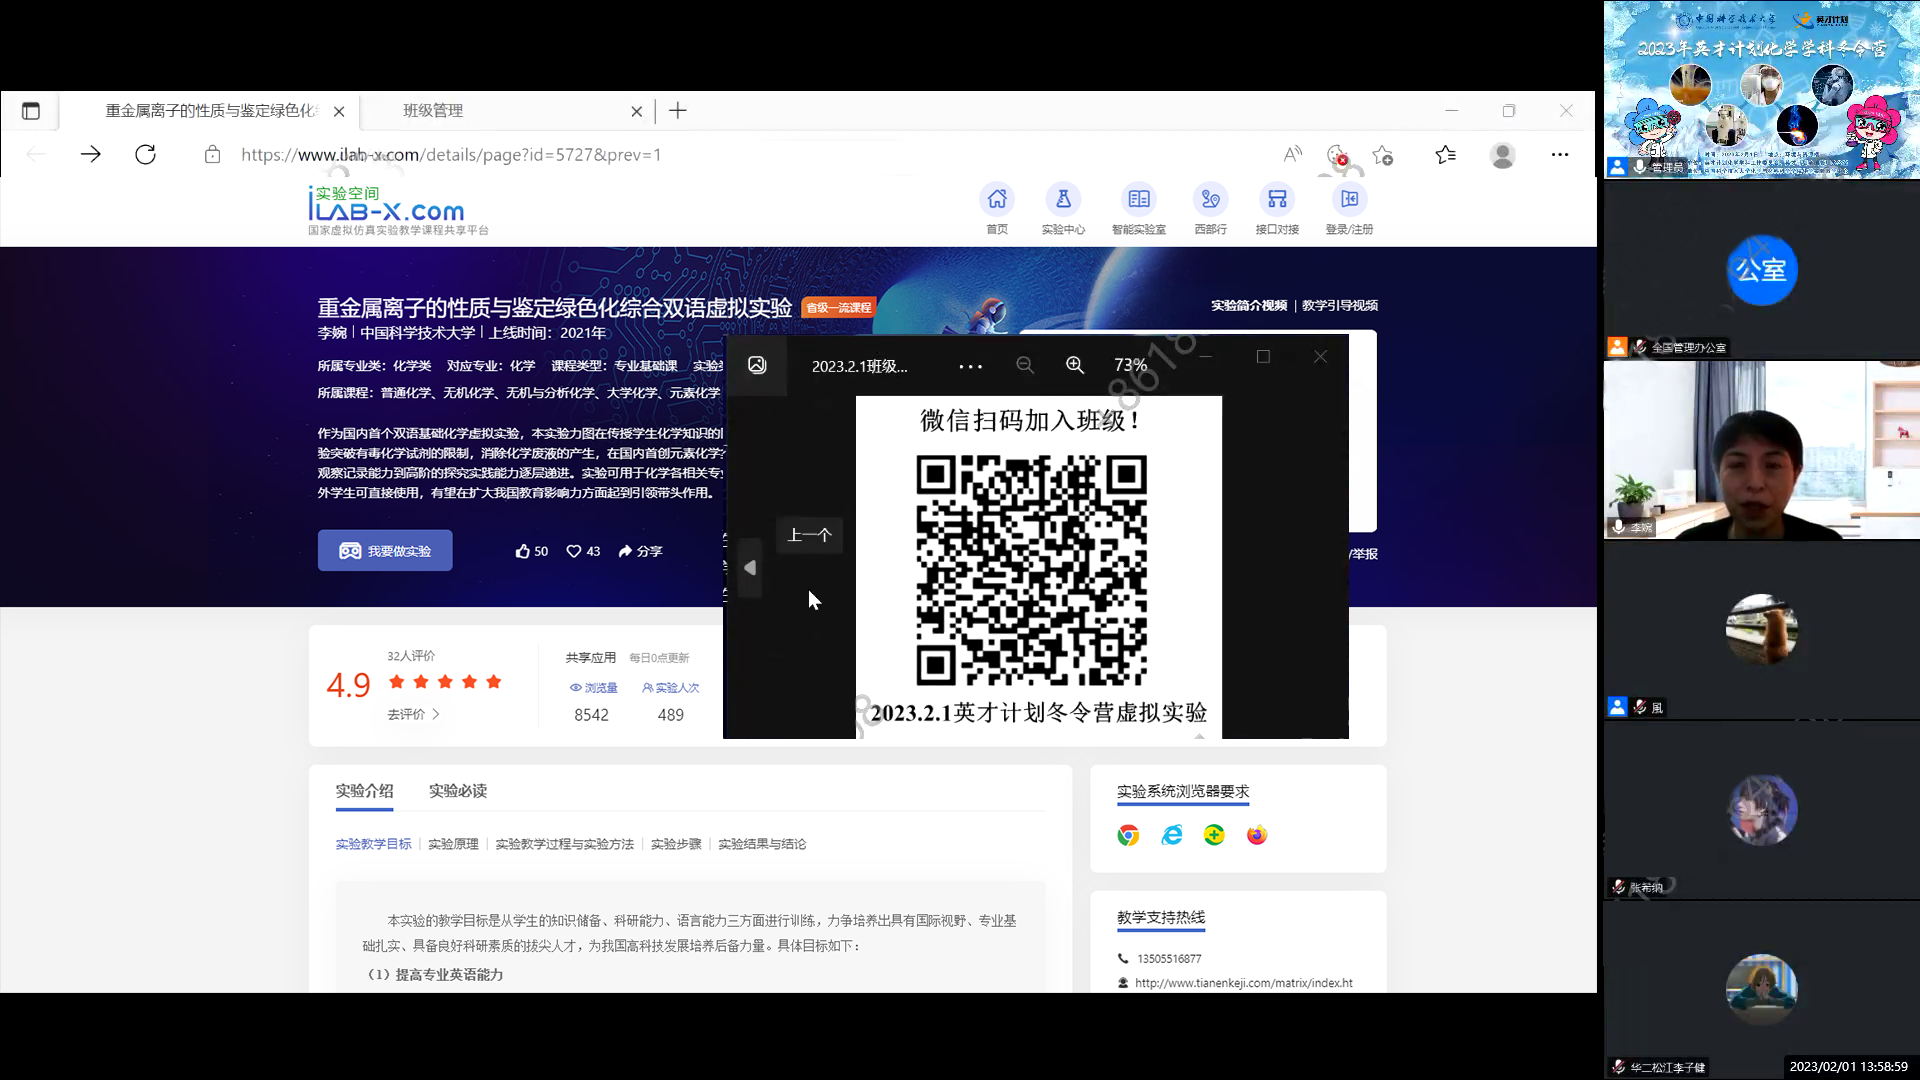Open the 西部行 navigation icon
This screenshot has height=1080, width=1920.
click(x=1210, y=199)
